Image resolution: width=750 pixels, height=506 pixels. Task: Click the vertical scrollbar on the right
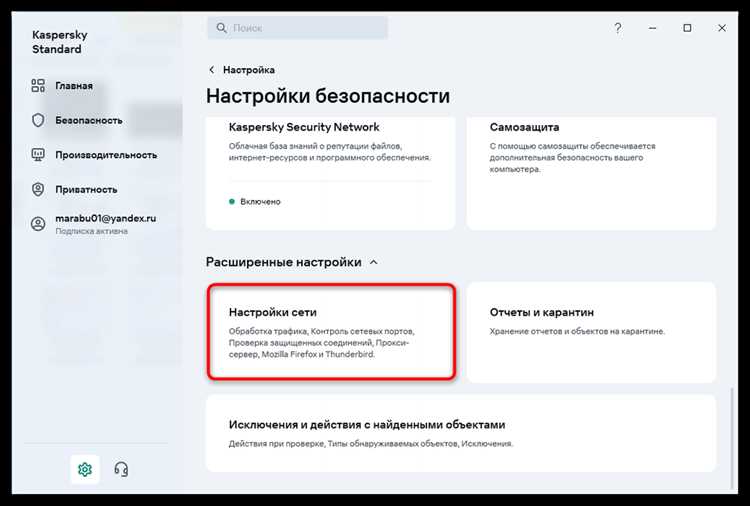point(731,436)
